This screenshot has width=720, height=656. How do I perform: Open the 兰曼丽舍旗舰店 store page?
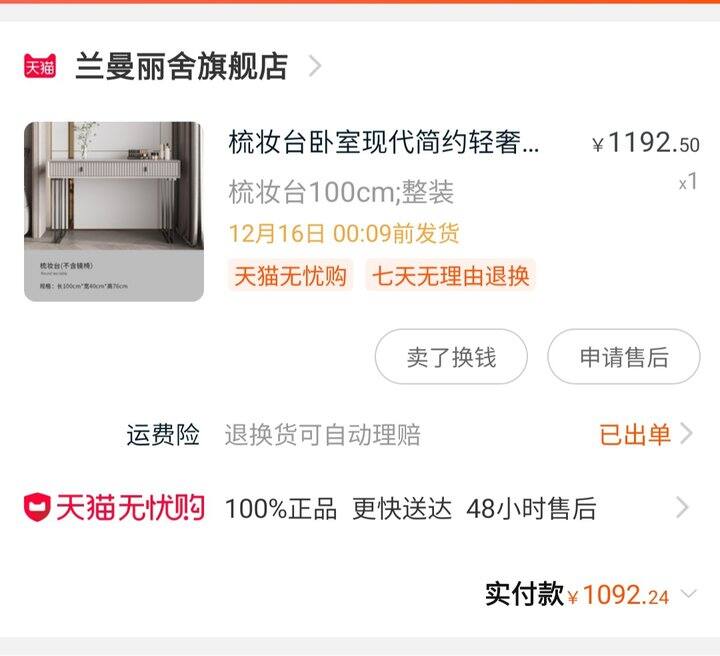tap(181, 66)
